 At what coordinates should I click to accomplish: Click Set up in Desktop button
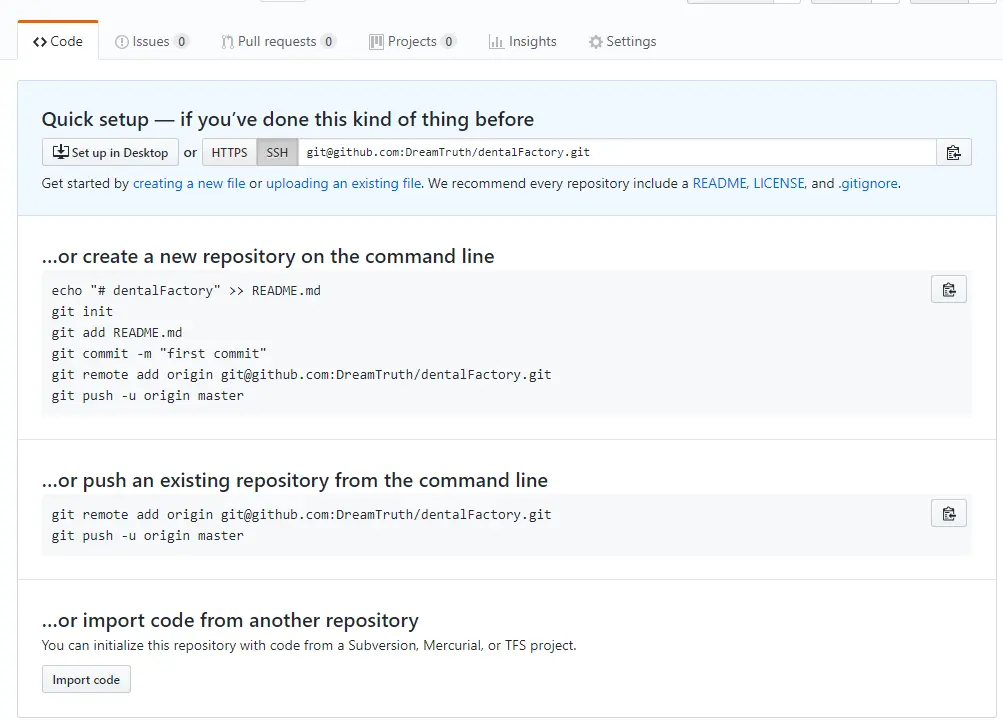tap(110, 152)
